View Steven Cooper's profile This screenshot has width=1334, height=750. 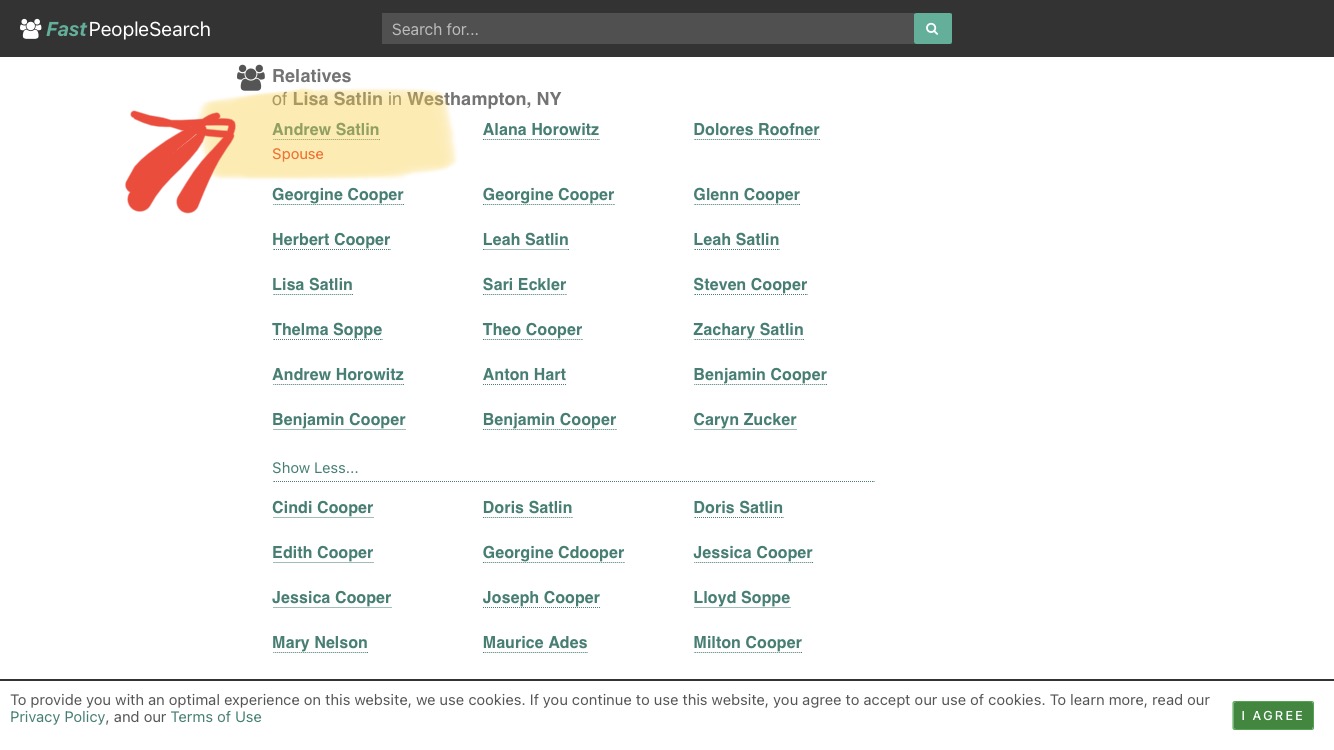(x=750, y=284)
